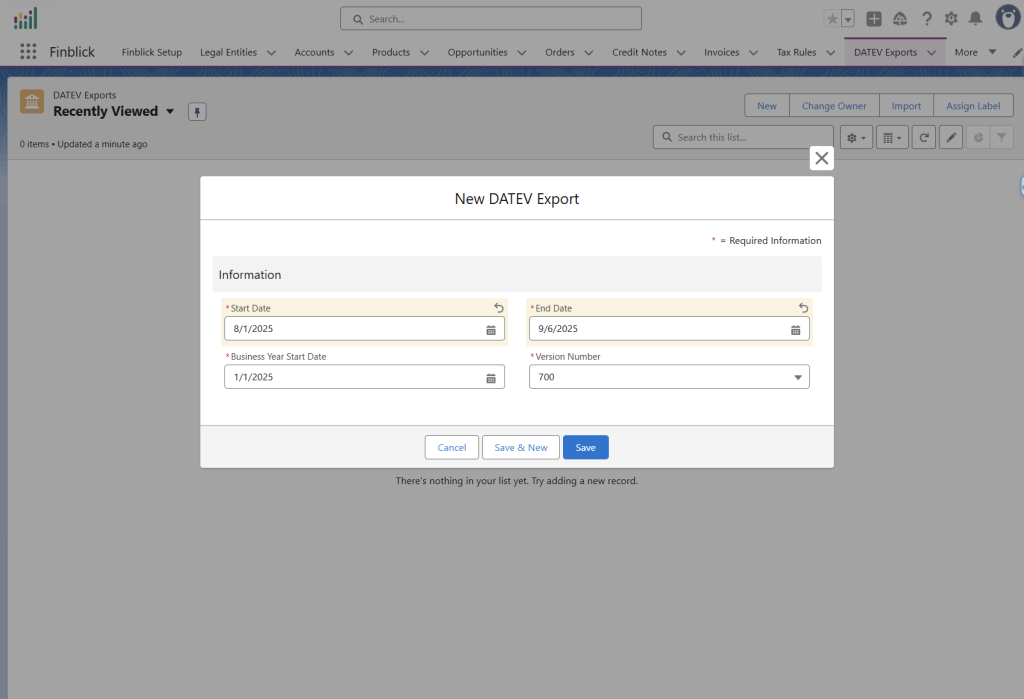1024x699 pixels.
Task: Expand the Version Number dropdown
Action: pyautogui.click(x=797, y=377)
